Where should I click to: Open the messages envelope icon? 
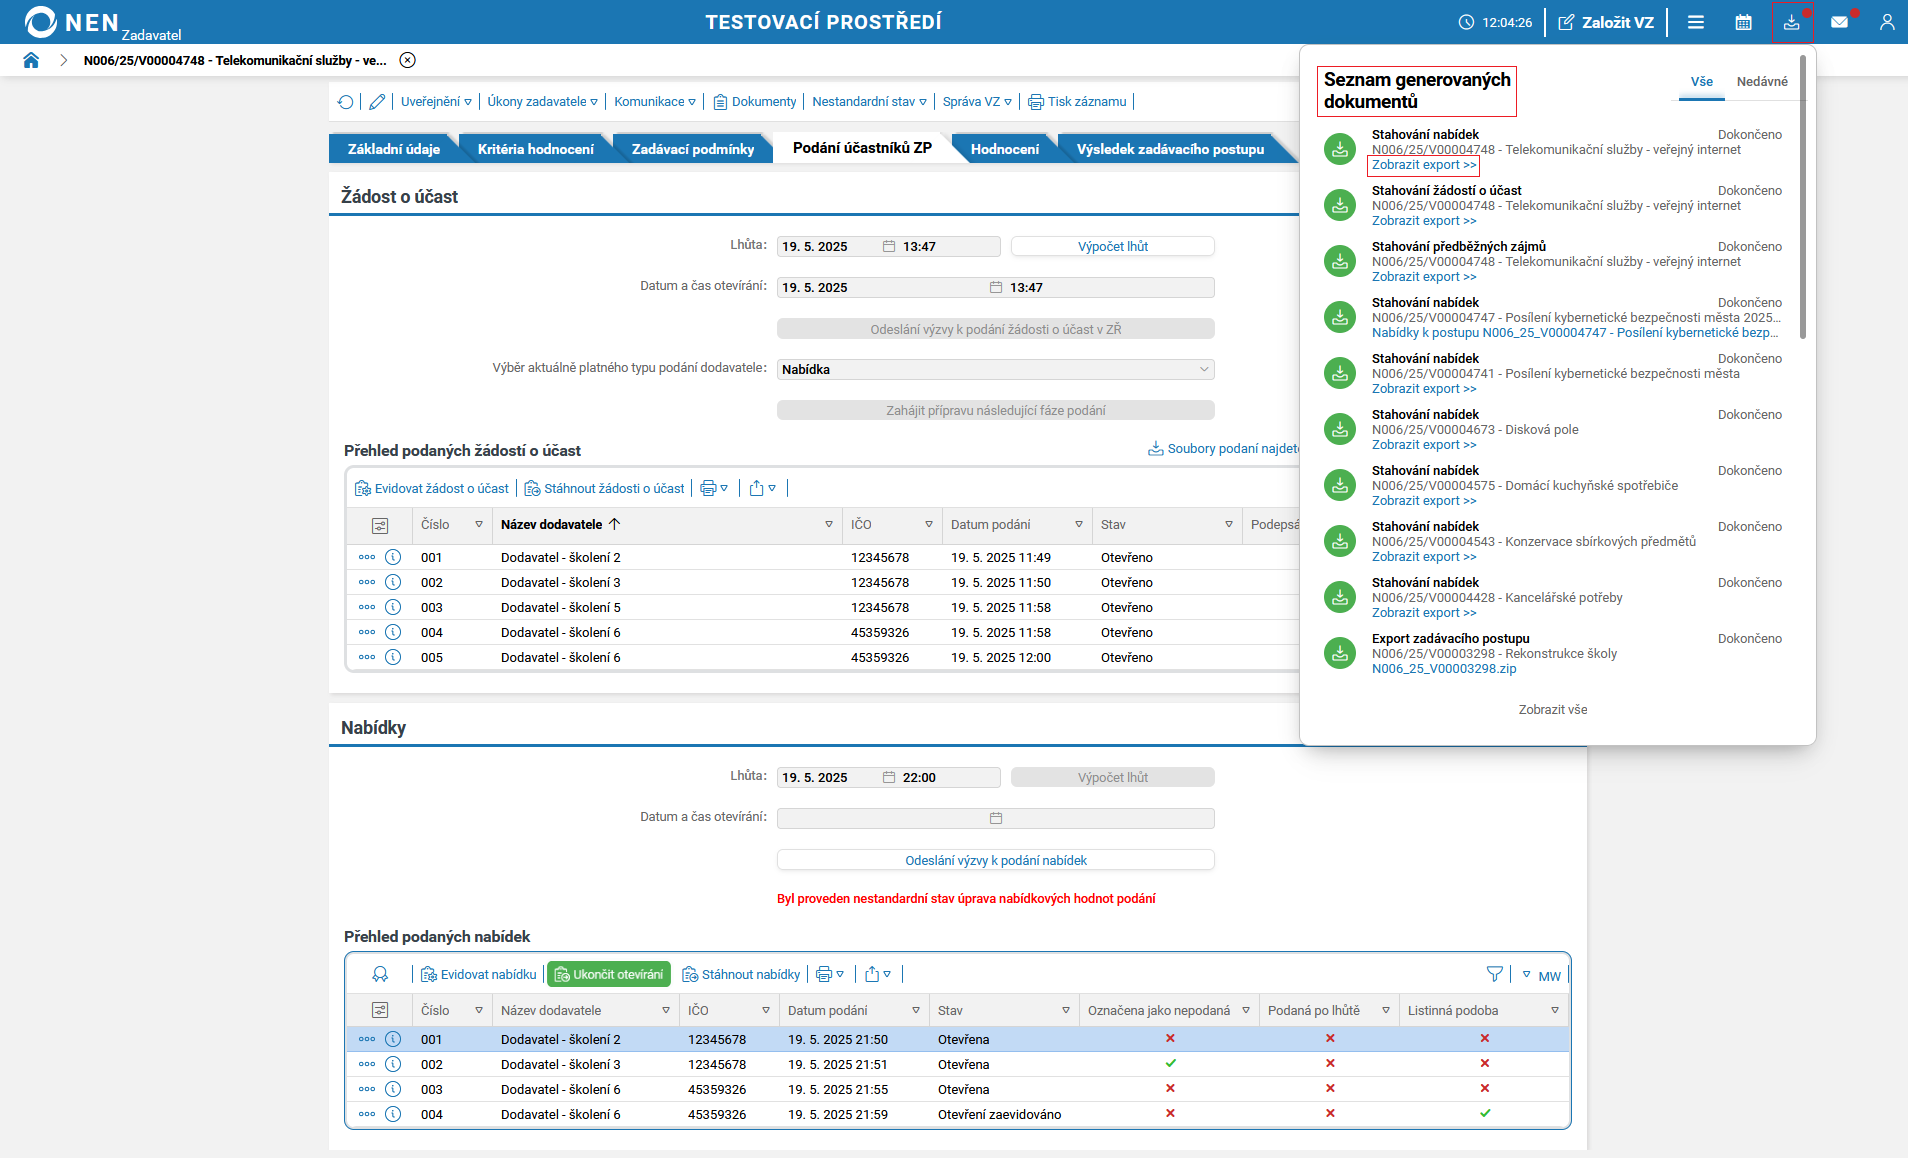(x=1839, y=22)
